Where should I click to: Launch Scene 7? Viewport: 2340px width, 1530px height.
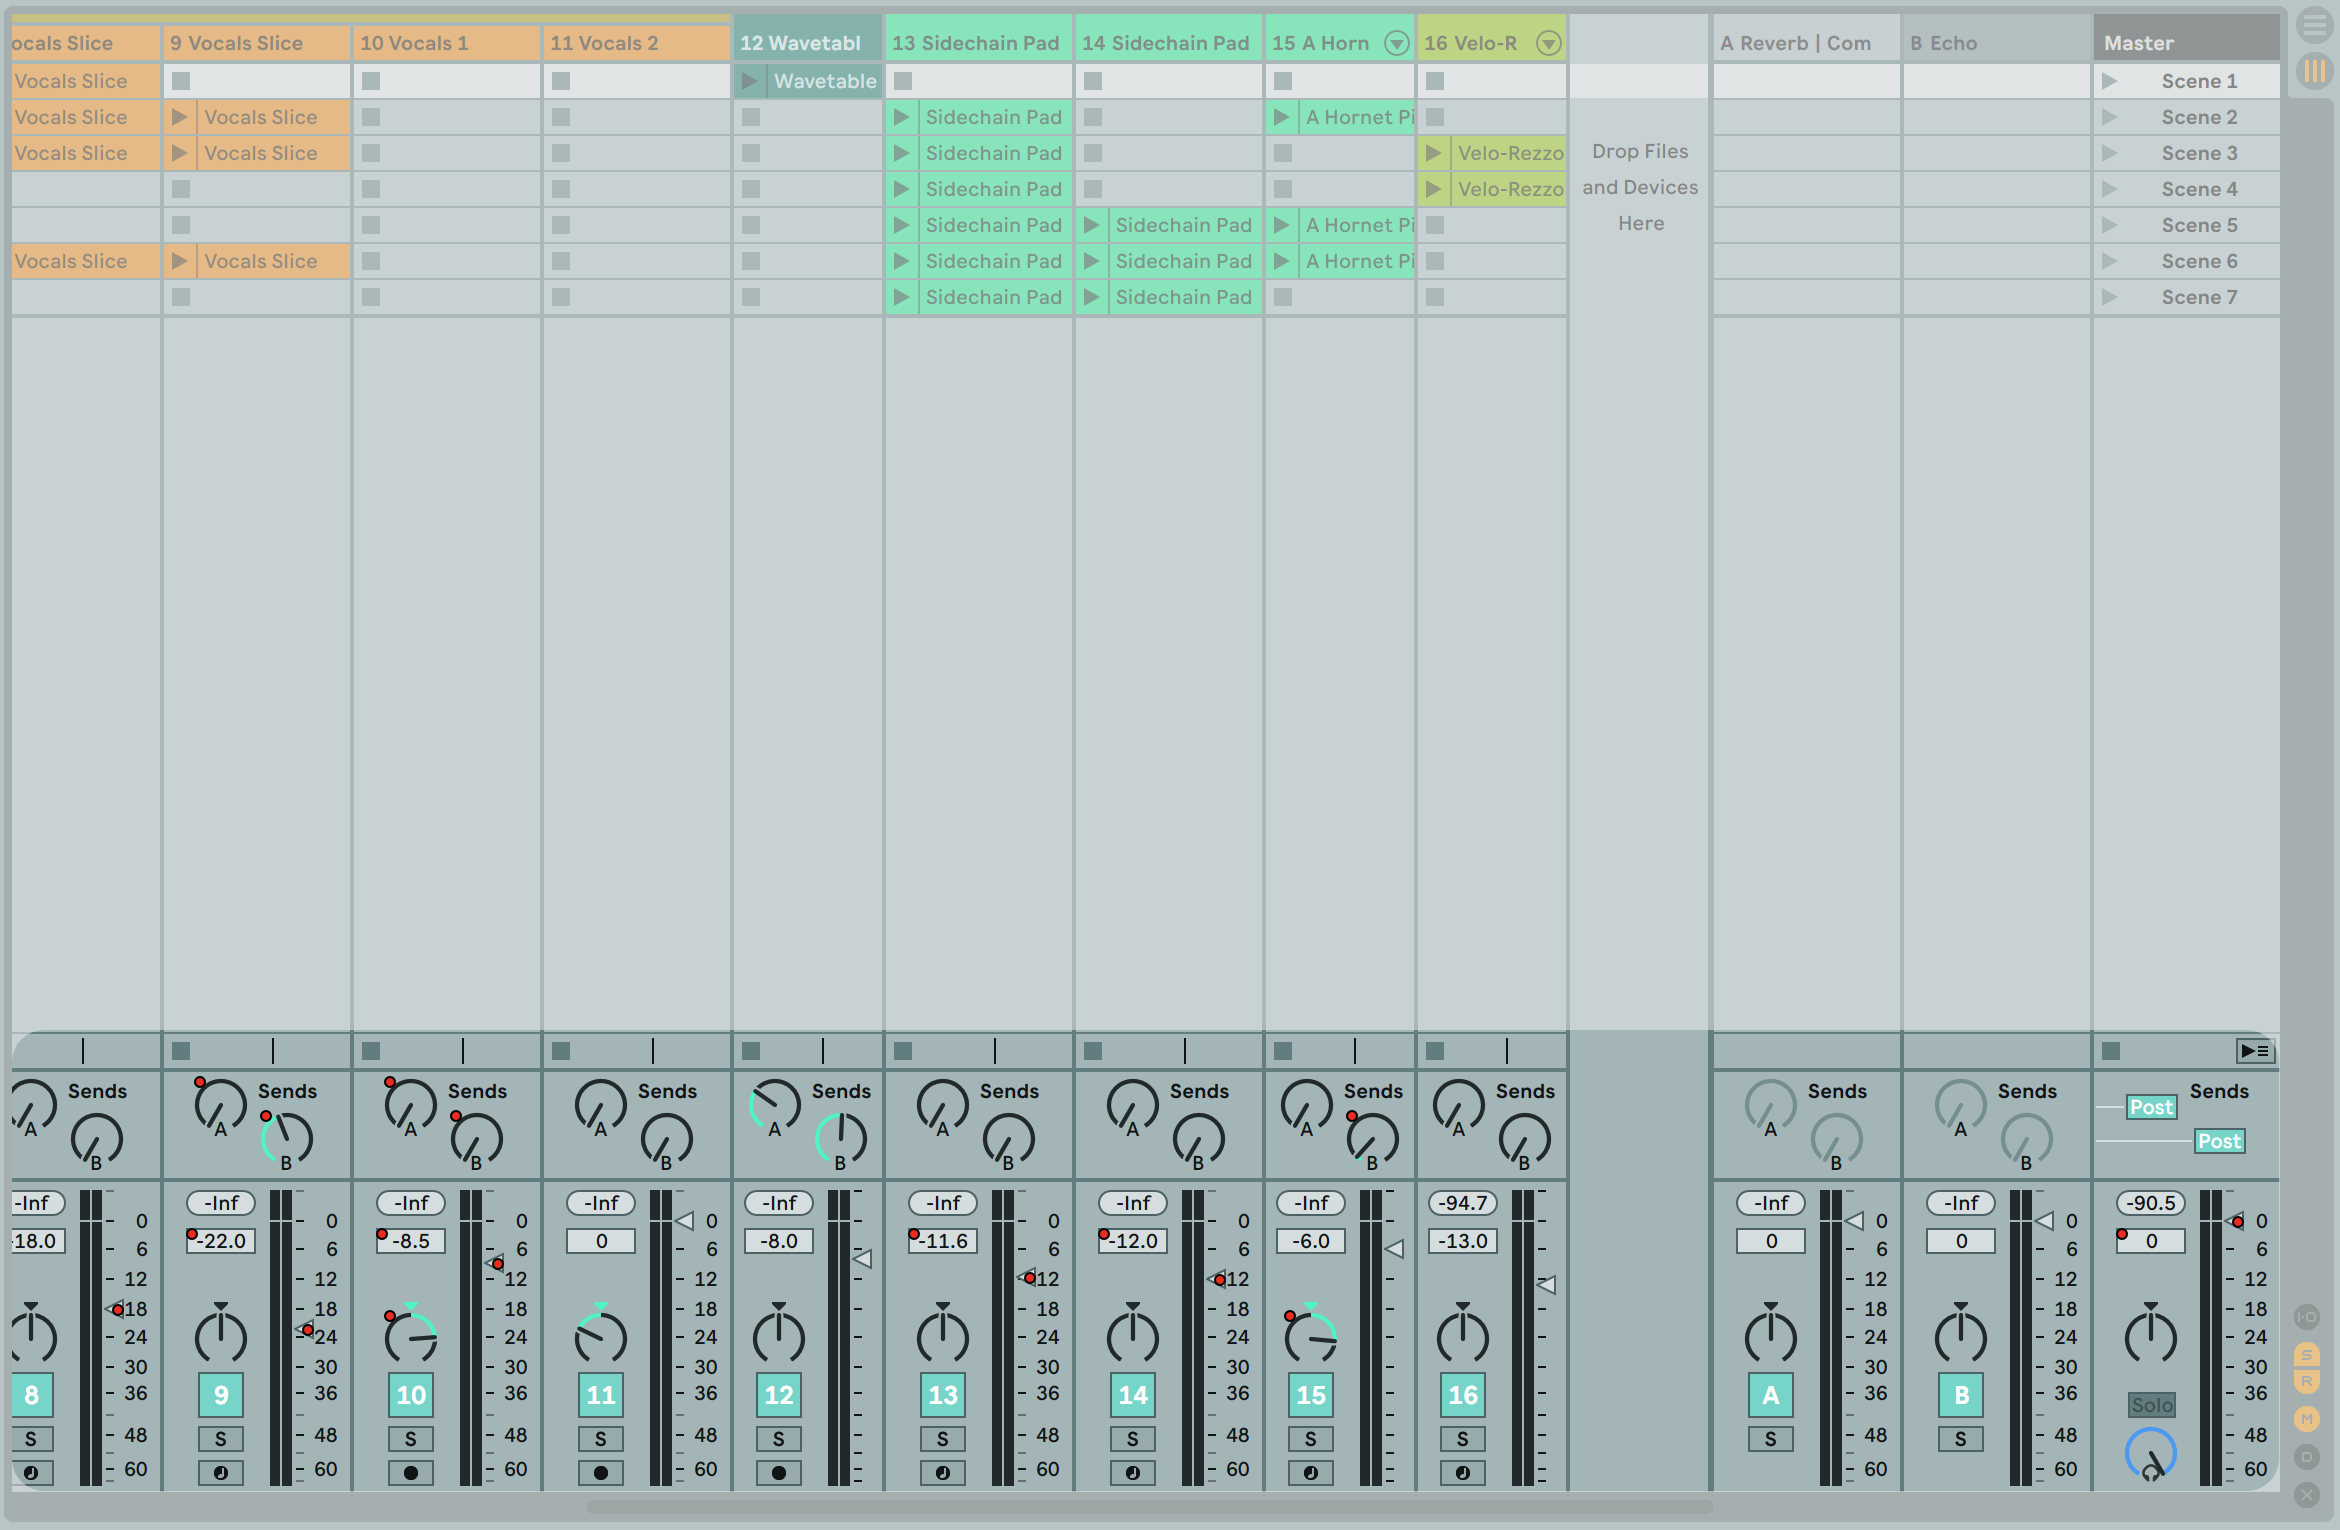pos(2110,297)
